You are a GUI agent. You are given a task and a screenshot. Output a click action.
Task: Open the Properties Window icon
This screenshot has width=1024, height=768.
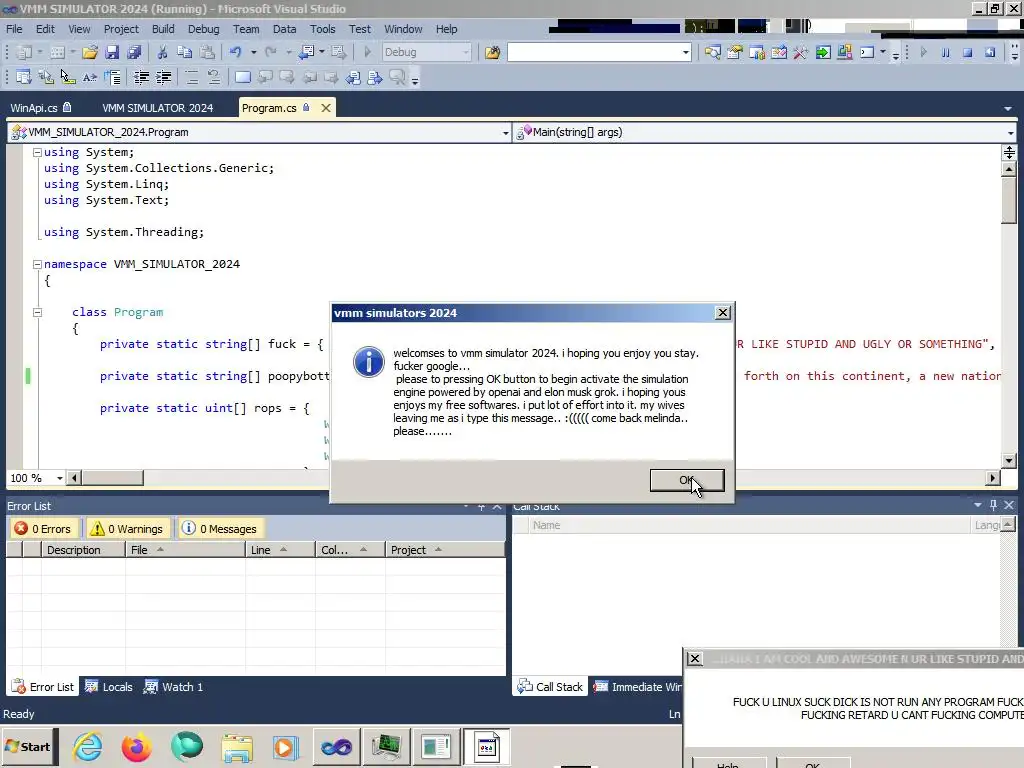point(735,52)
